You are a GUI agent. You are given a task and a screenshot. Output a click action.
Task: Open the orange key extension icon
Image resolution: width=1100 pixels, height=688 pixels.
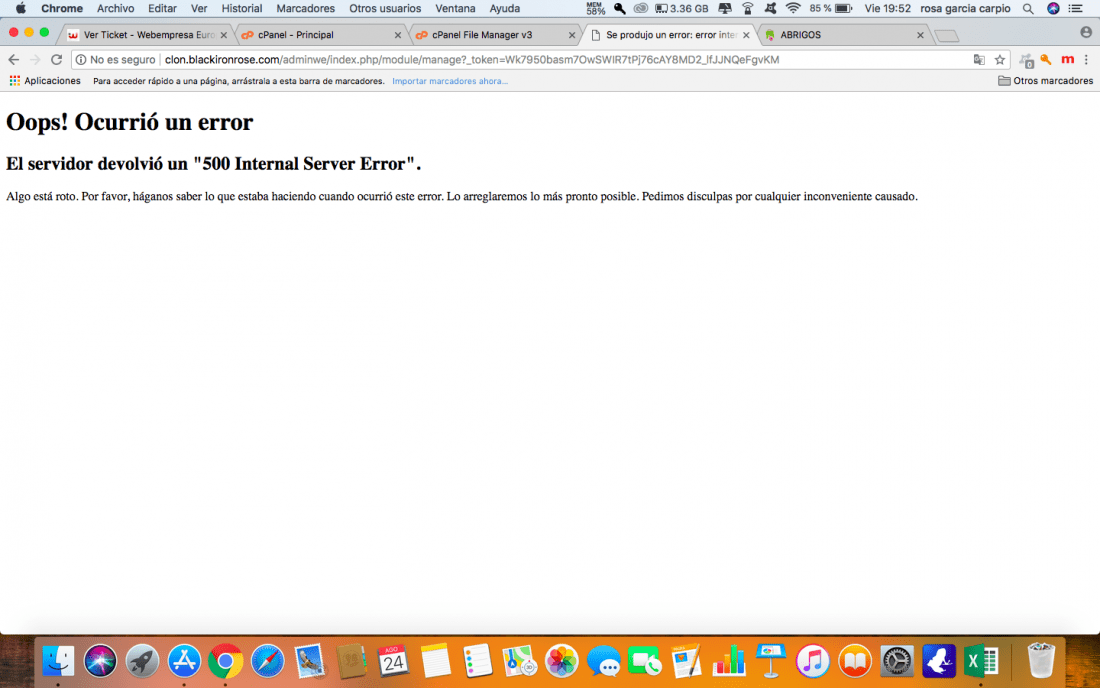coord(1046,60)
